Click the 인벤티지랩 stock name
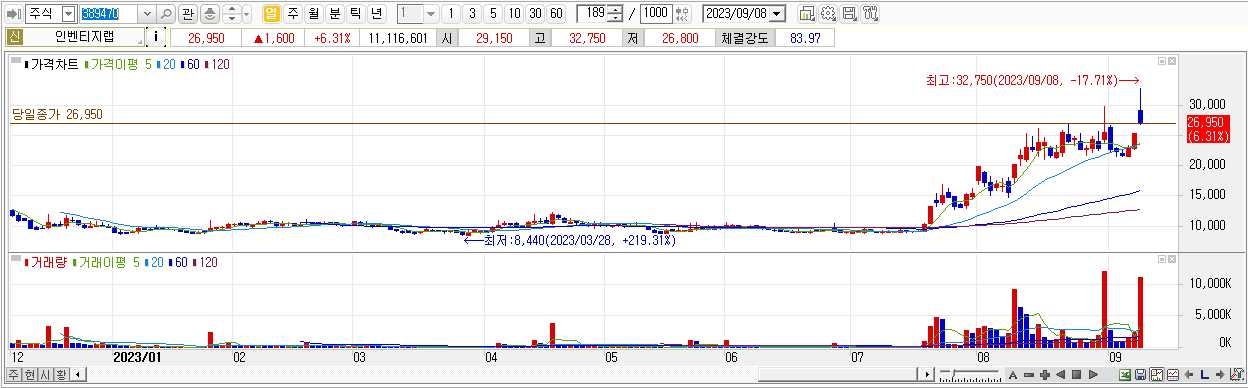1248x388 pixels. coord(85,38)
